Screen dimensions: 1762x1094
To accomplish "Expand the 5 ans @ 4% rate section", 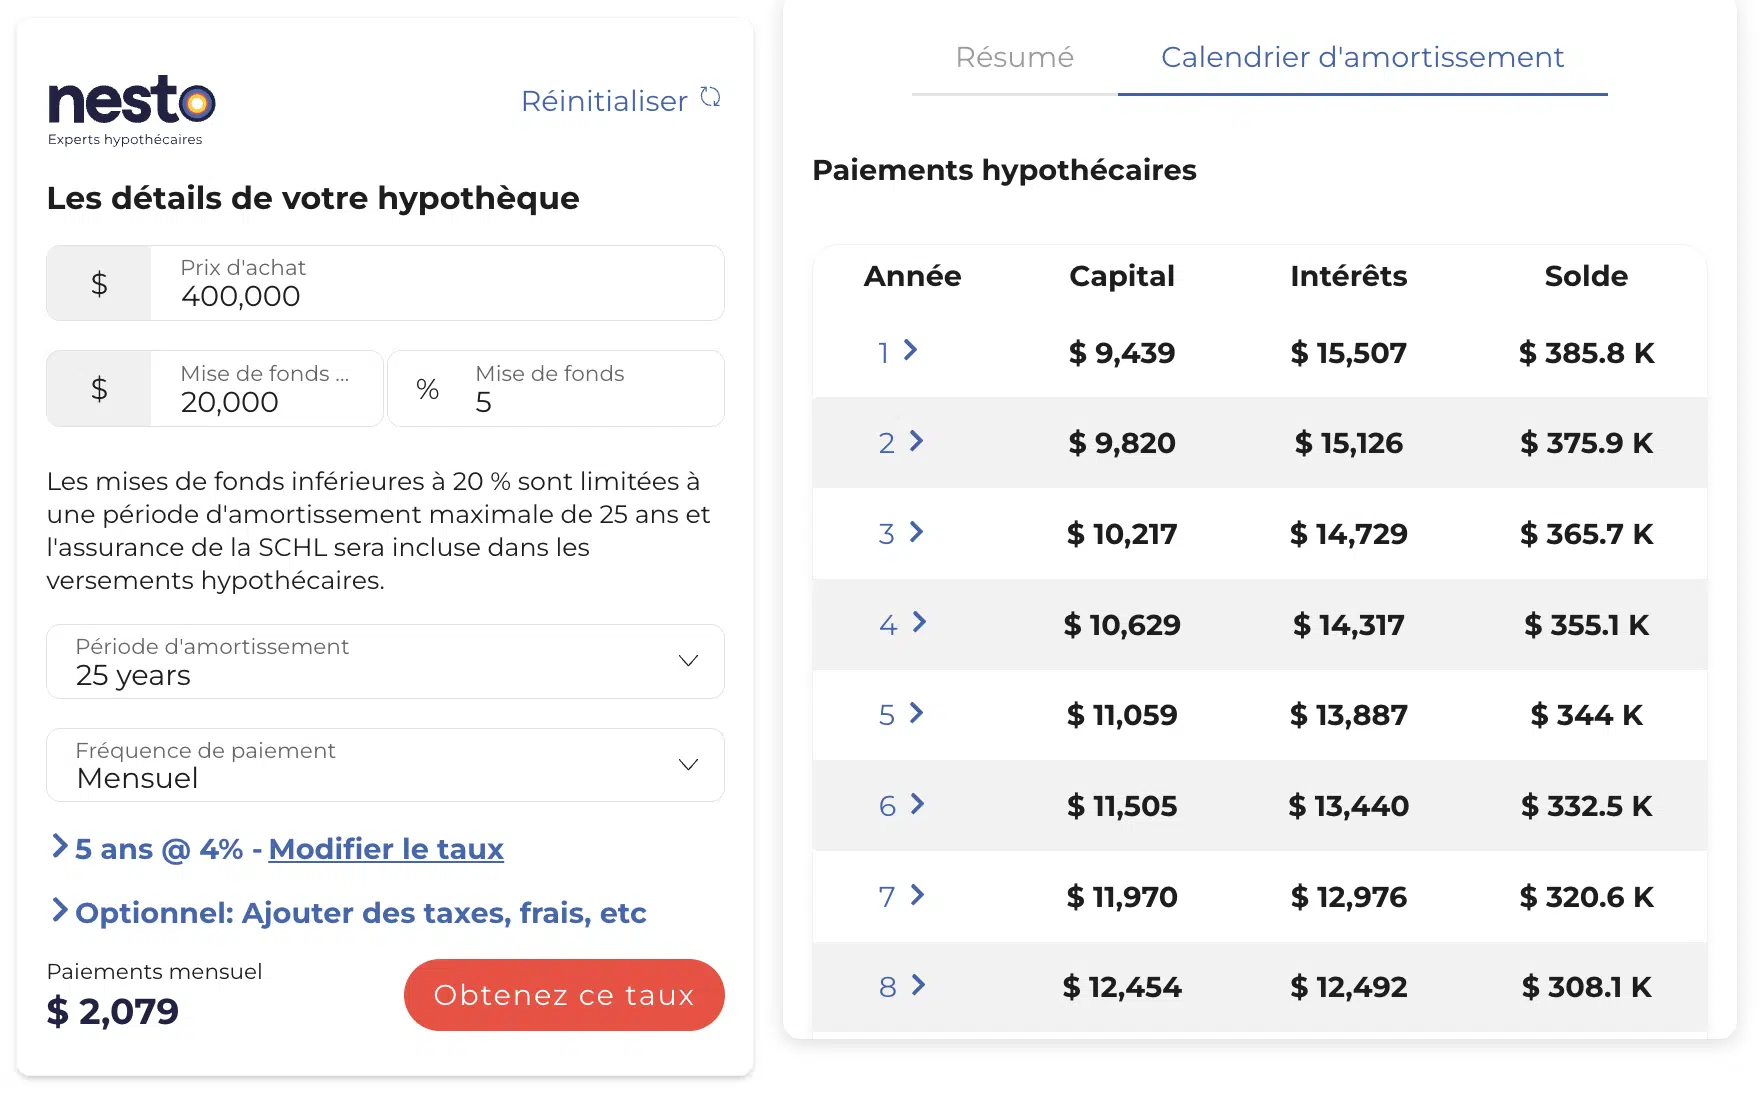I will pos(59,847).
